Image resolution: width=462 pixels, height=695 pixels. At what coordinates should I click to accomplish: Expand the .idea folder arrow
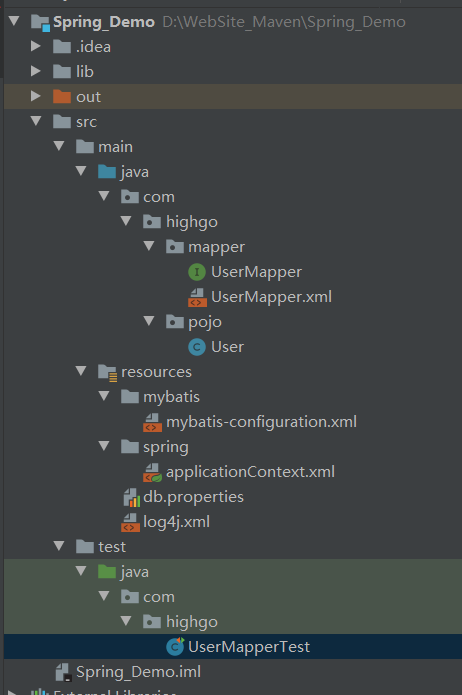point(36,46)
